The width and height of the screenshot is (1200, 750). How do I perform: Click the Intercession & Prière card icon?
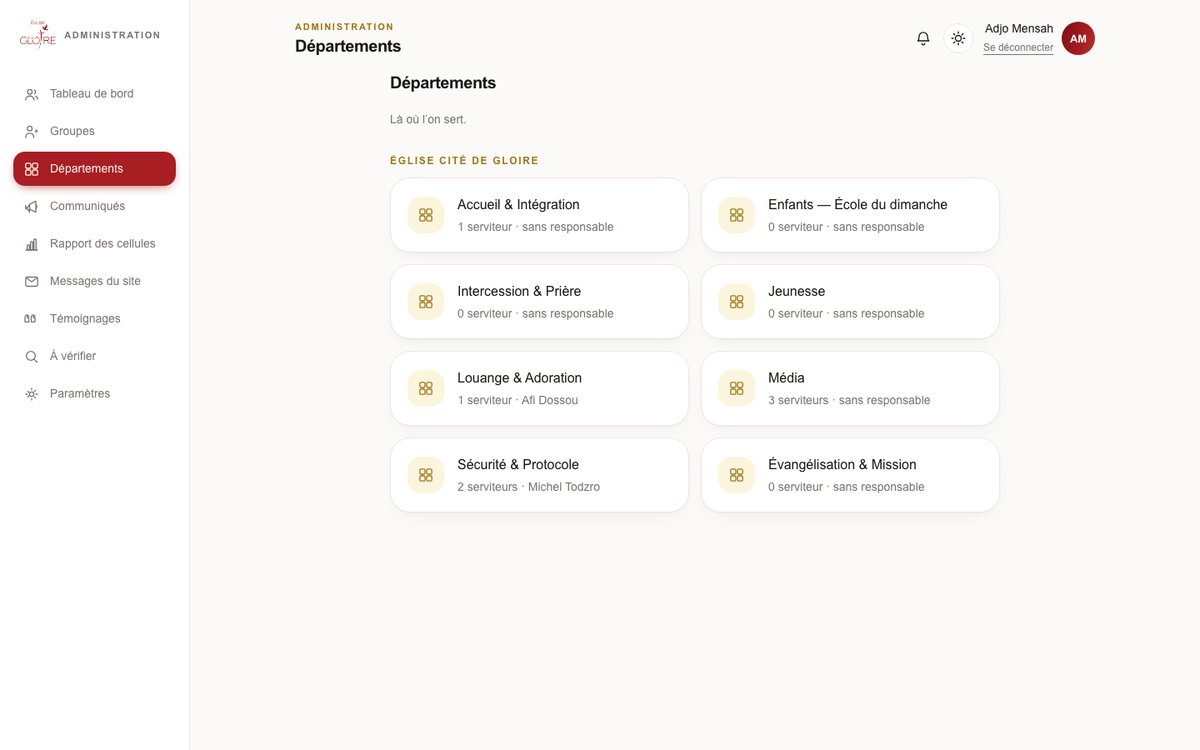point(426,302)
